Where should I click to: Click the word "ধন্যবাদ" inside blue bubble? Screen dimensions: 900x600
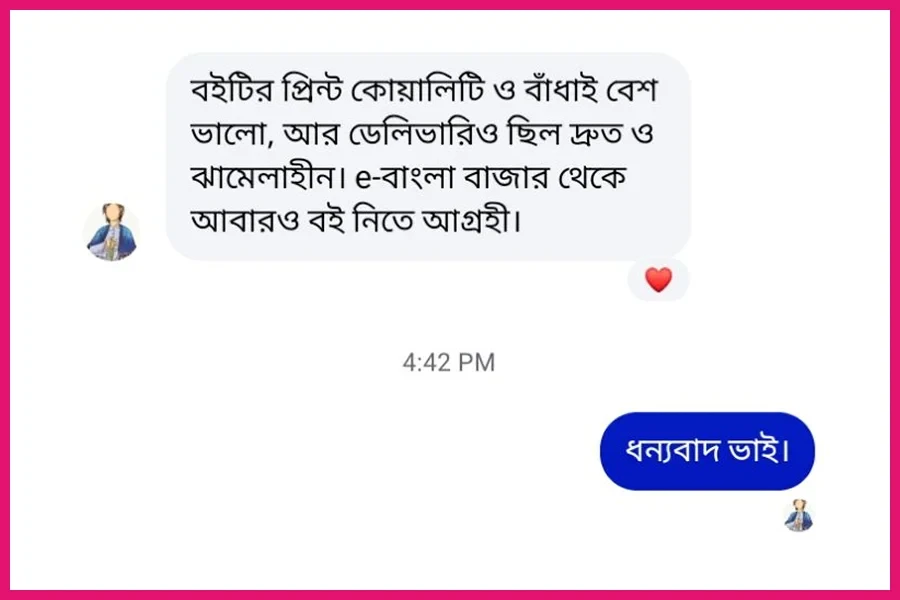click(x=672, y=451)
